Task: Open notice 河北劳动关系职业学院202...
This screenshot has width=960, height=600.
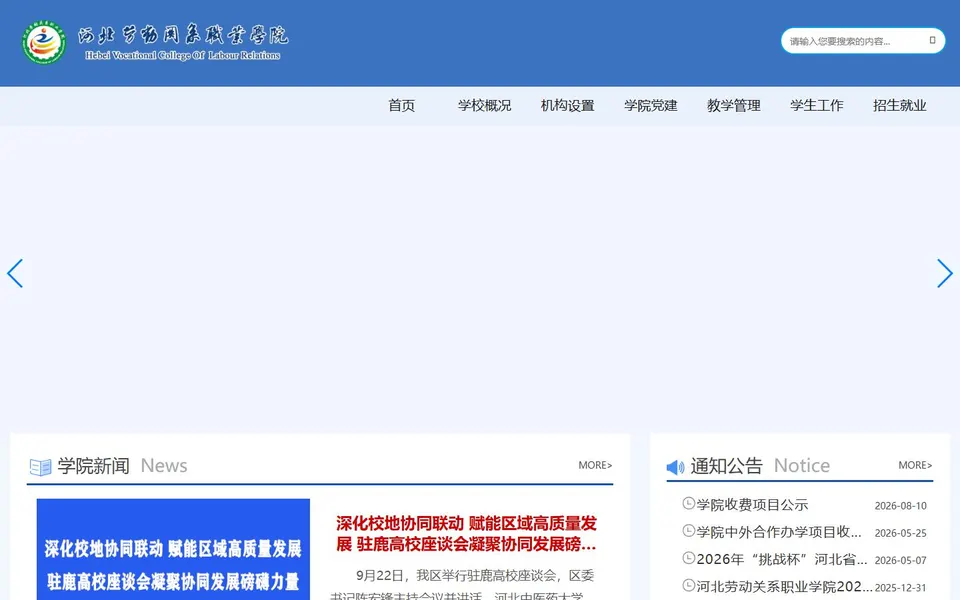Action: (784, 587)
